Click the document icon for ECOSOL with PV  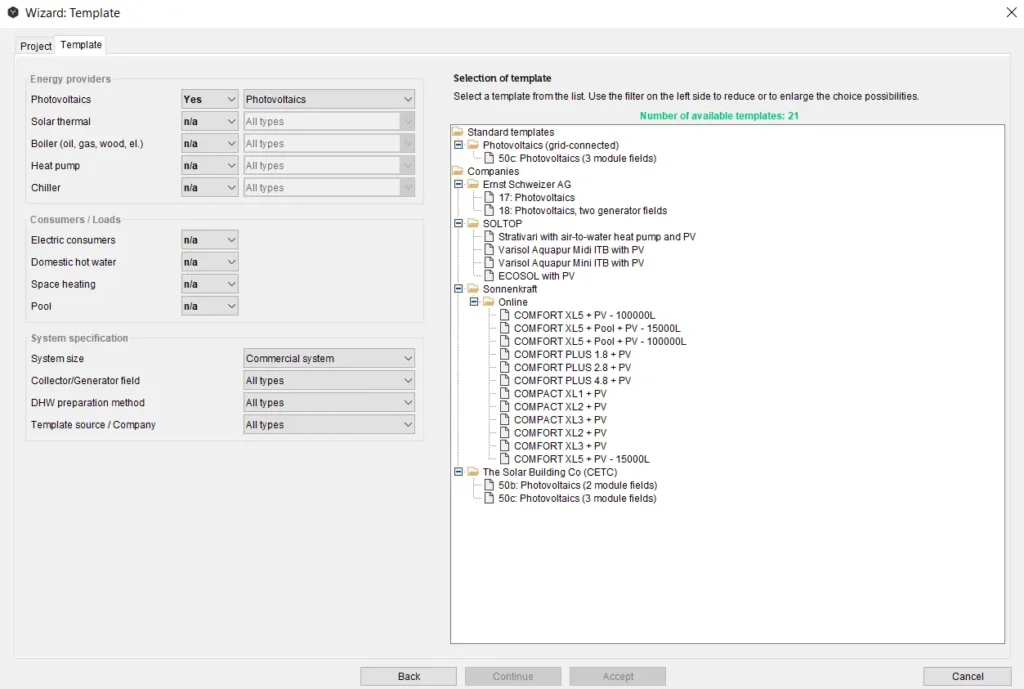pos(489,276)
